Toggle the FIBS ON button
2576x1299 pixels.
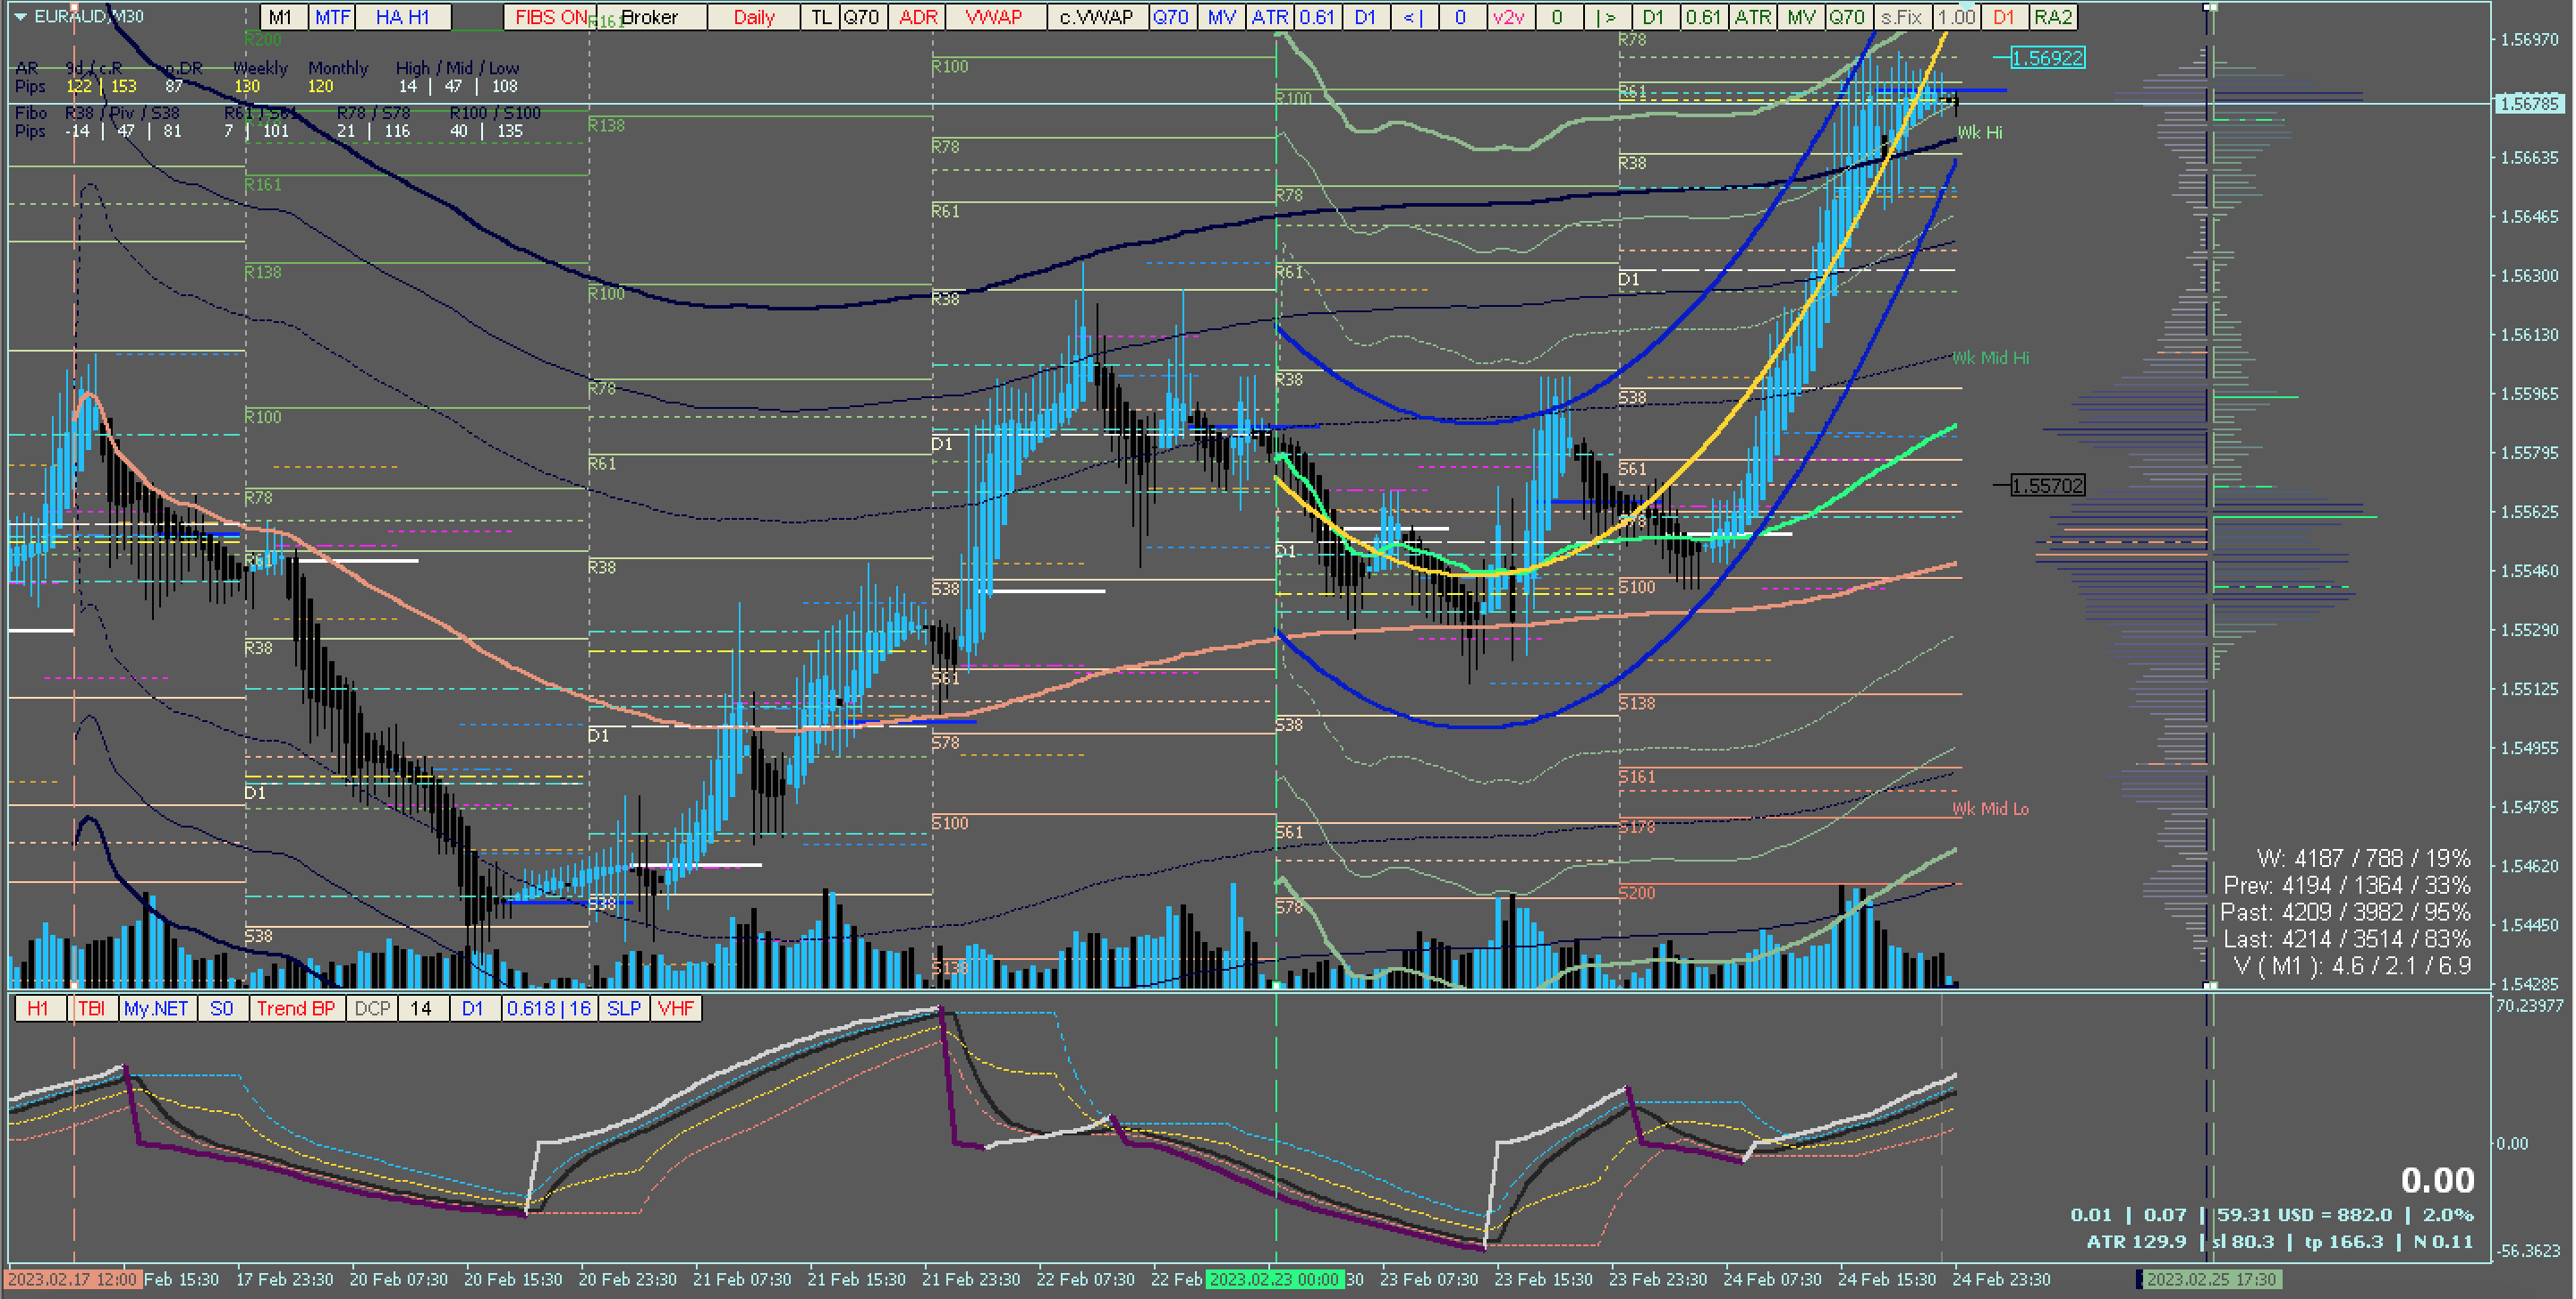(550, 17)
